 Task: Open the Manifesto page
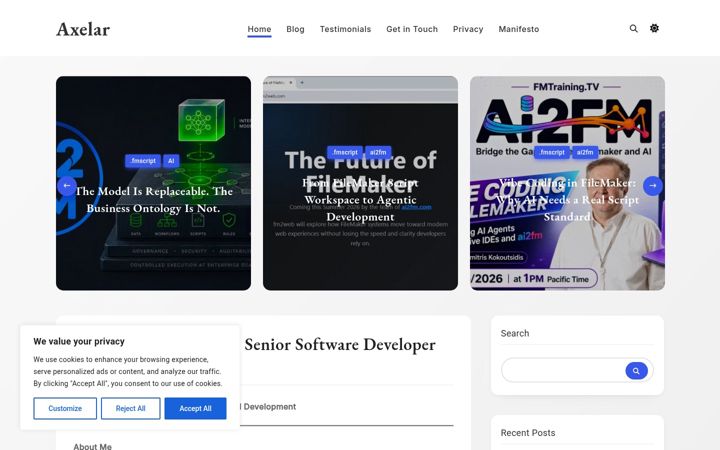(x=519, y=29)
